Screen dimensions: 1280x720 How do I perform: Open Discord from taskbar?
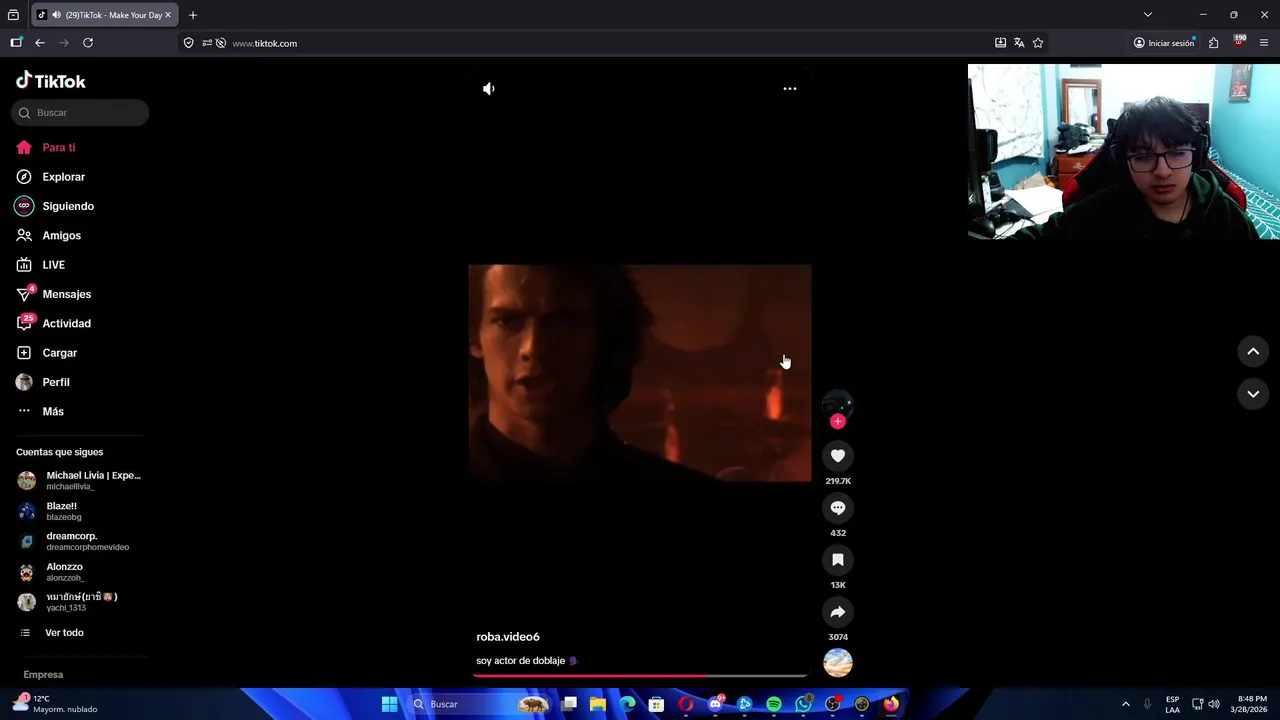pos(715,704)
